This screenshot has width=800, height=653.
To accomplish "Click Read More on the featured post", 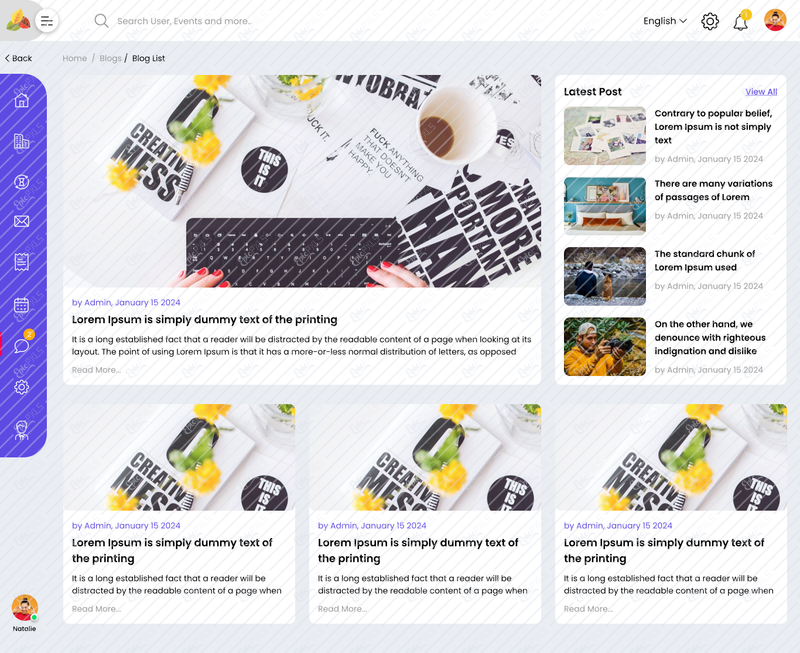I will [96, 370].
